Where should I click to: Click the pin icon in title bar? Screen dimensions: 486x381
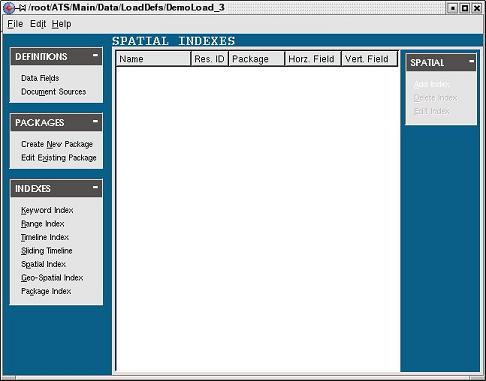[21, 8]
